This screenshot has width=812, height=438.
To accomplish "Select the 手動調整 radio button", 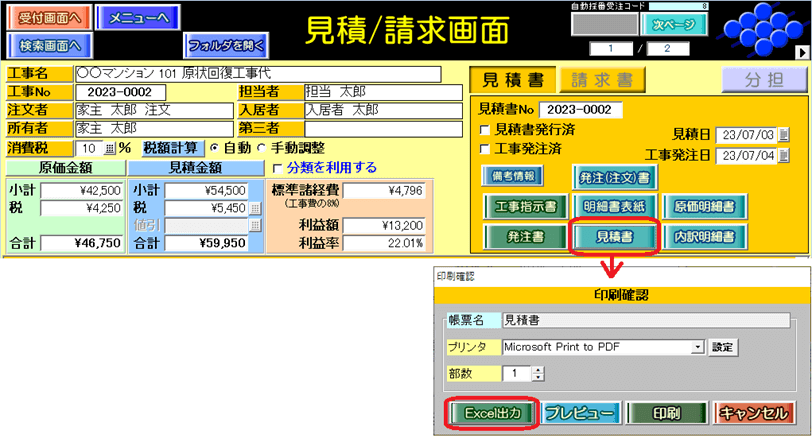I will (262, 147).
